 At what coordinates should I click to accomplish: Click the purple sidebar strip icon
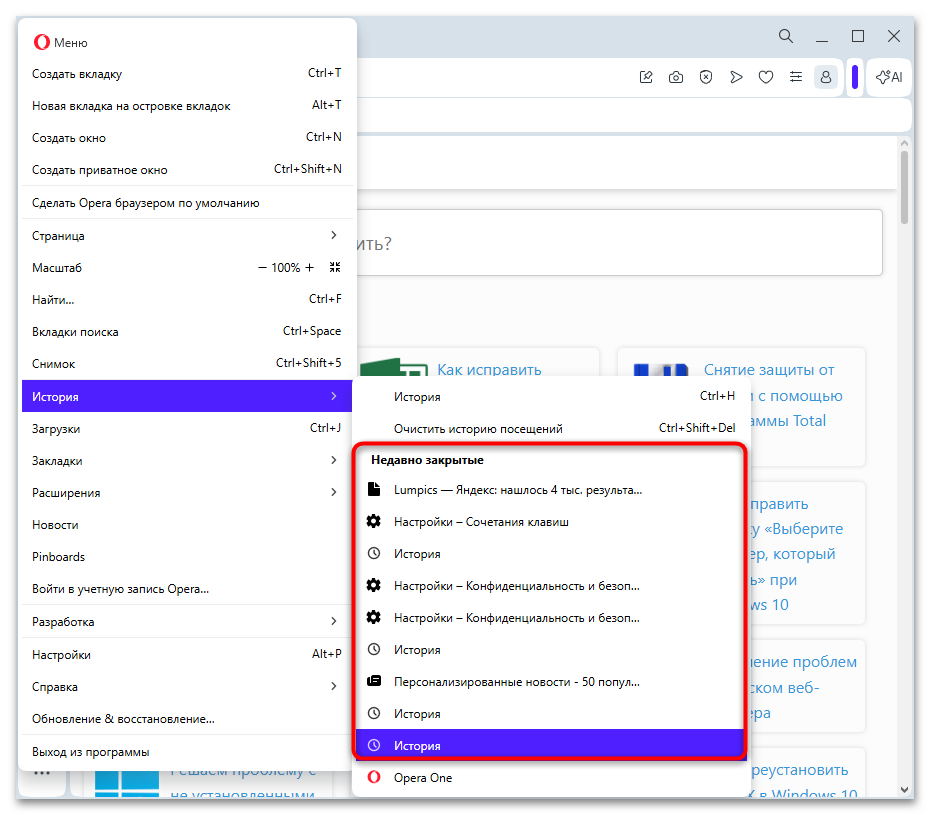coord(855,77)
